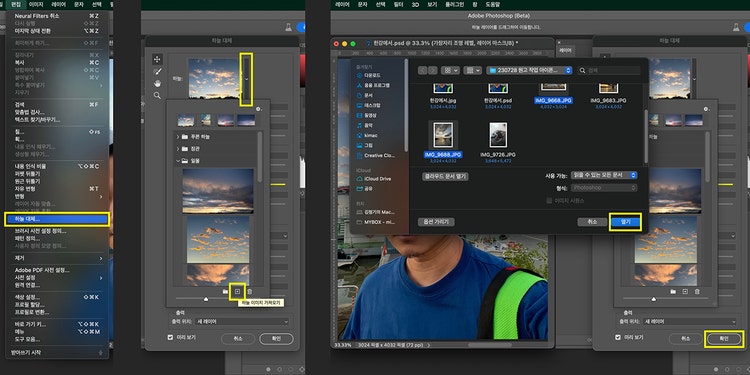Open the sky presets gear menu beside the highlighted arrow

click(259, 109)
